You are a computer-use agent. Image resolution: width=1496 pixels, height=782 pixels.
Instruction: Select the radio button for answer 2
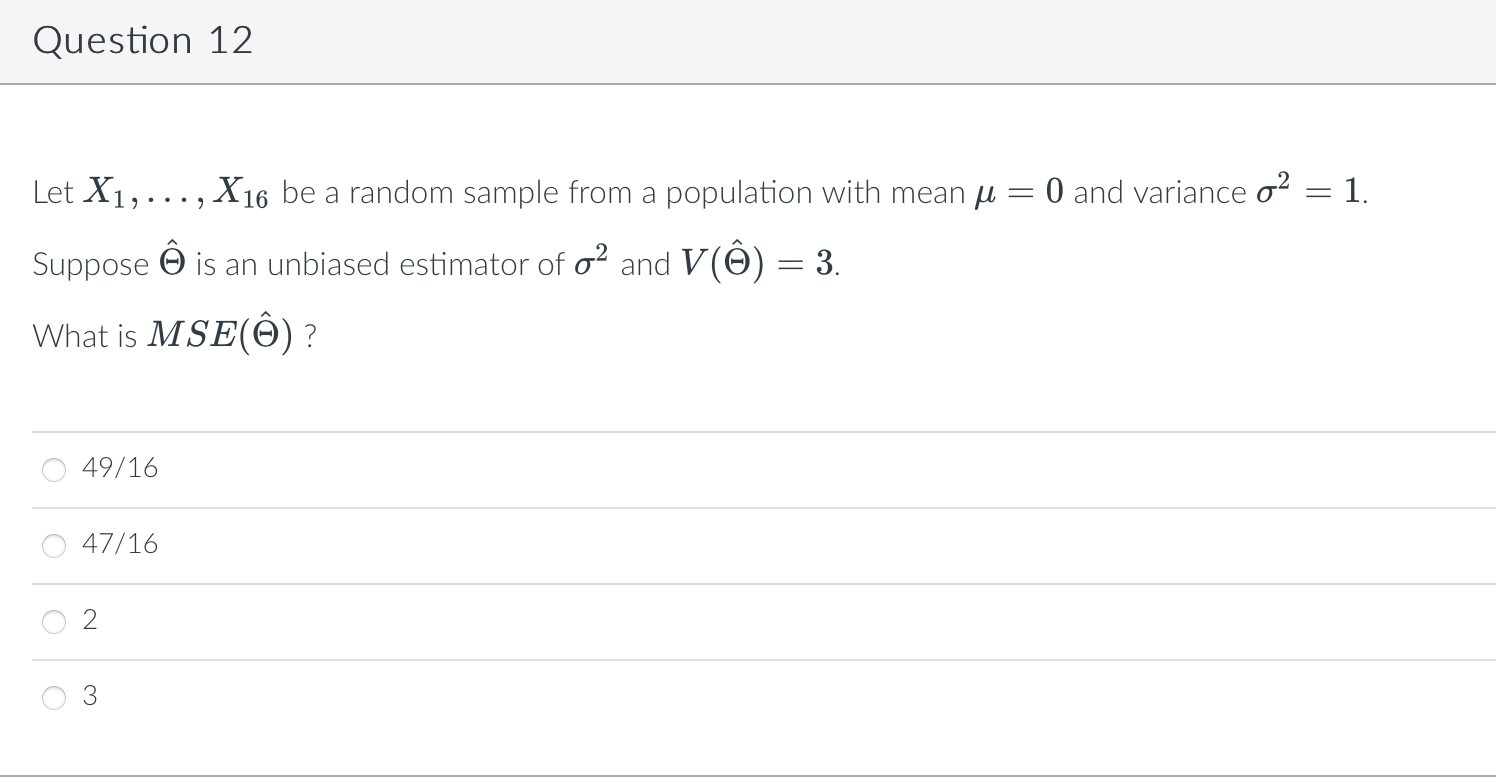click(54, 622)
